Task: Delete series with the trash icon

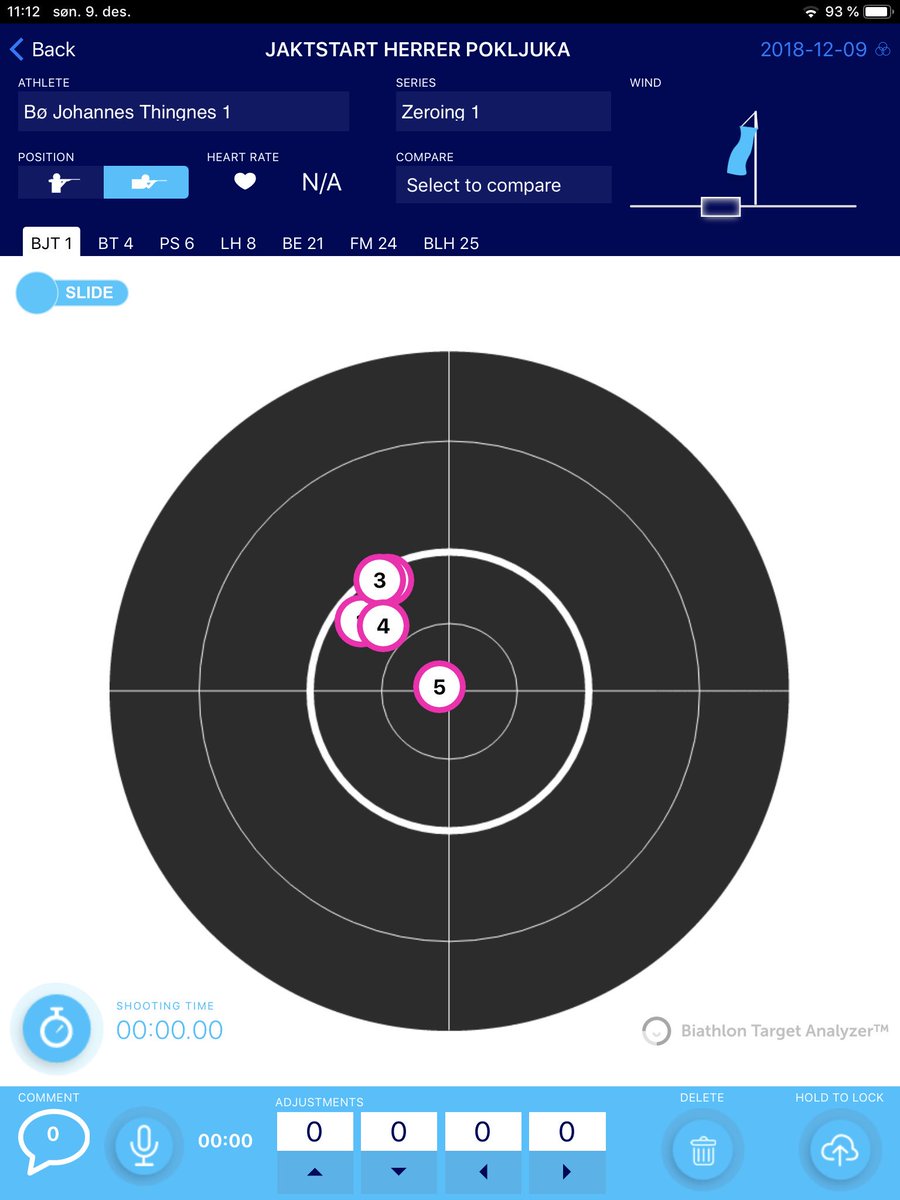Action: point(702,1151)
